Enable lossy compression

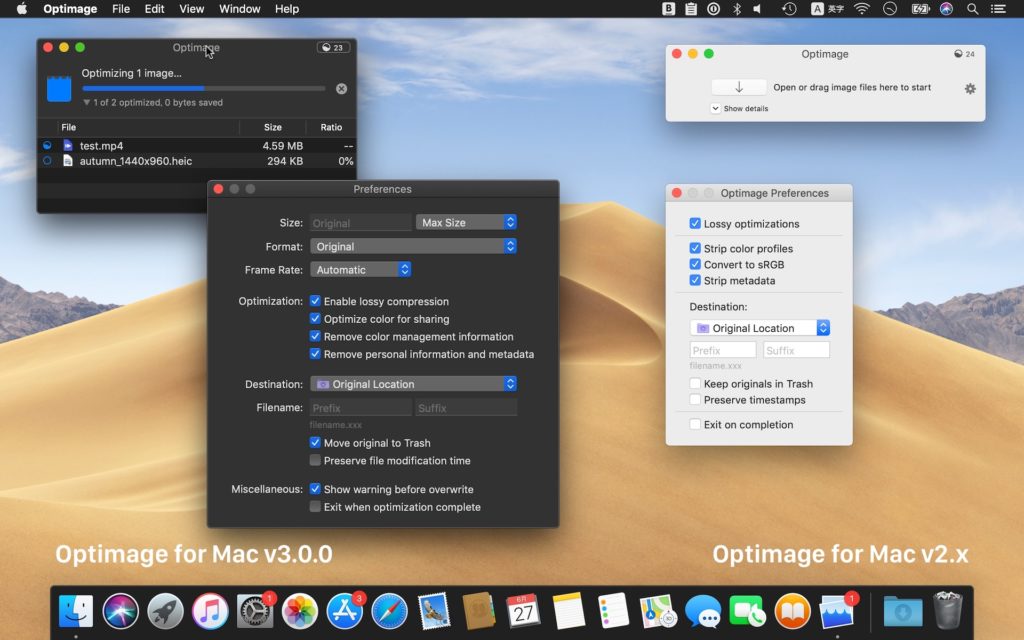316,301
